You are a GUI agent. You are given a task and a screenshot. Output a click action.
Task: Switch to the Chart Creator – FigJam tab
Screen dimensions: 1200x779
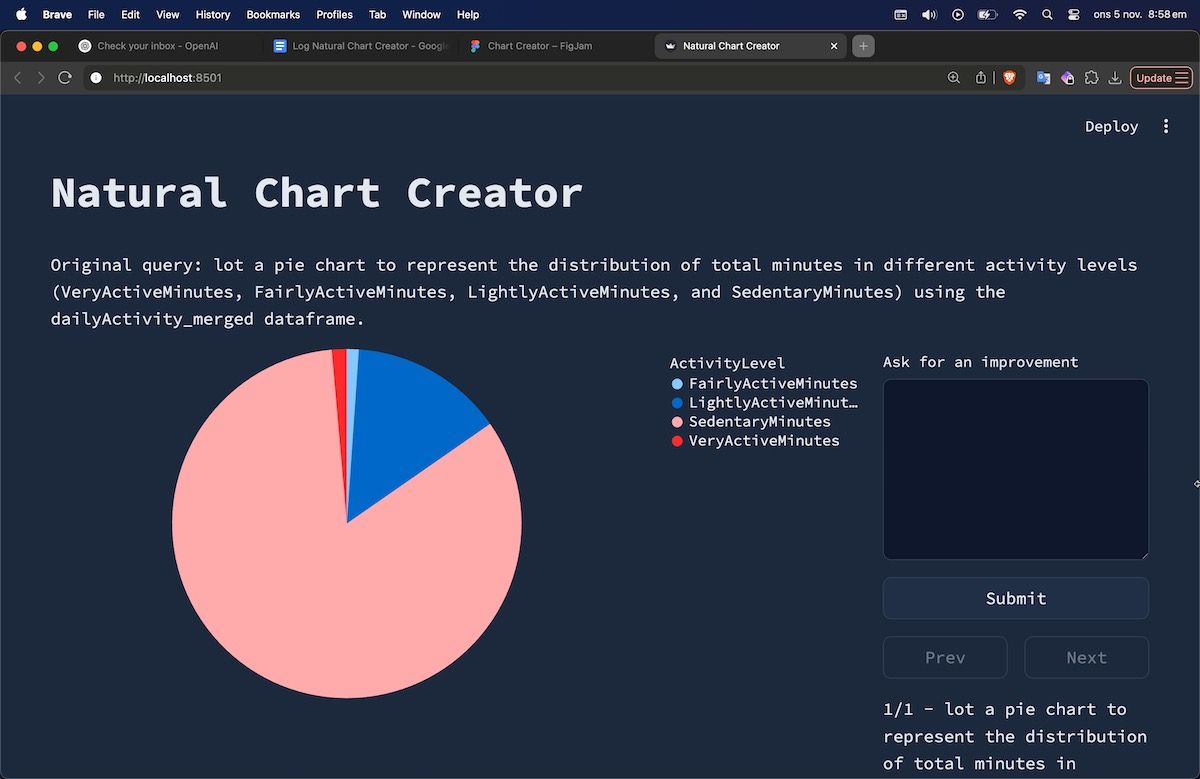click(539, 46)
